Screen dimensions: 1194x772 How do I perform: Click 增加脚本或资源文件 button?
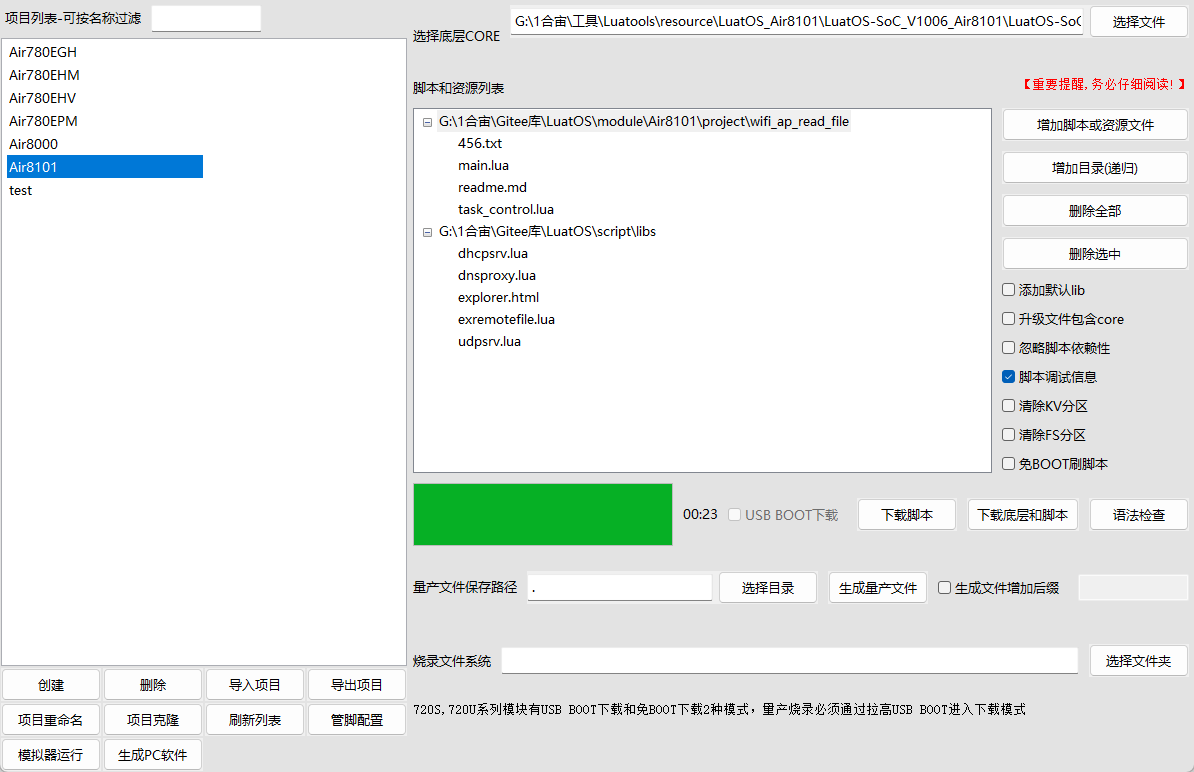1095,125
